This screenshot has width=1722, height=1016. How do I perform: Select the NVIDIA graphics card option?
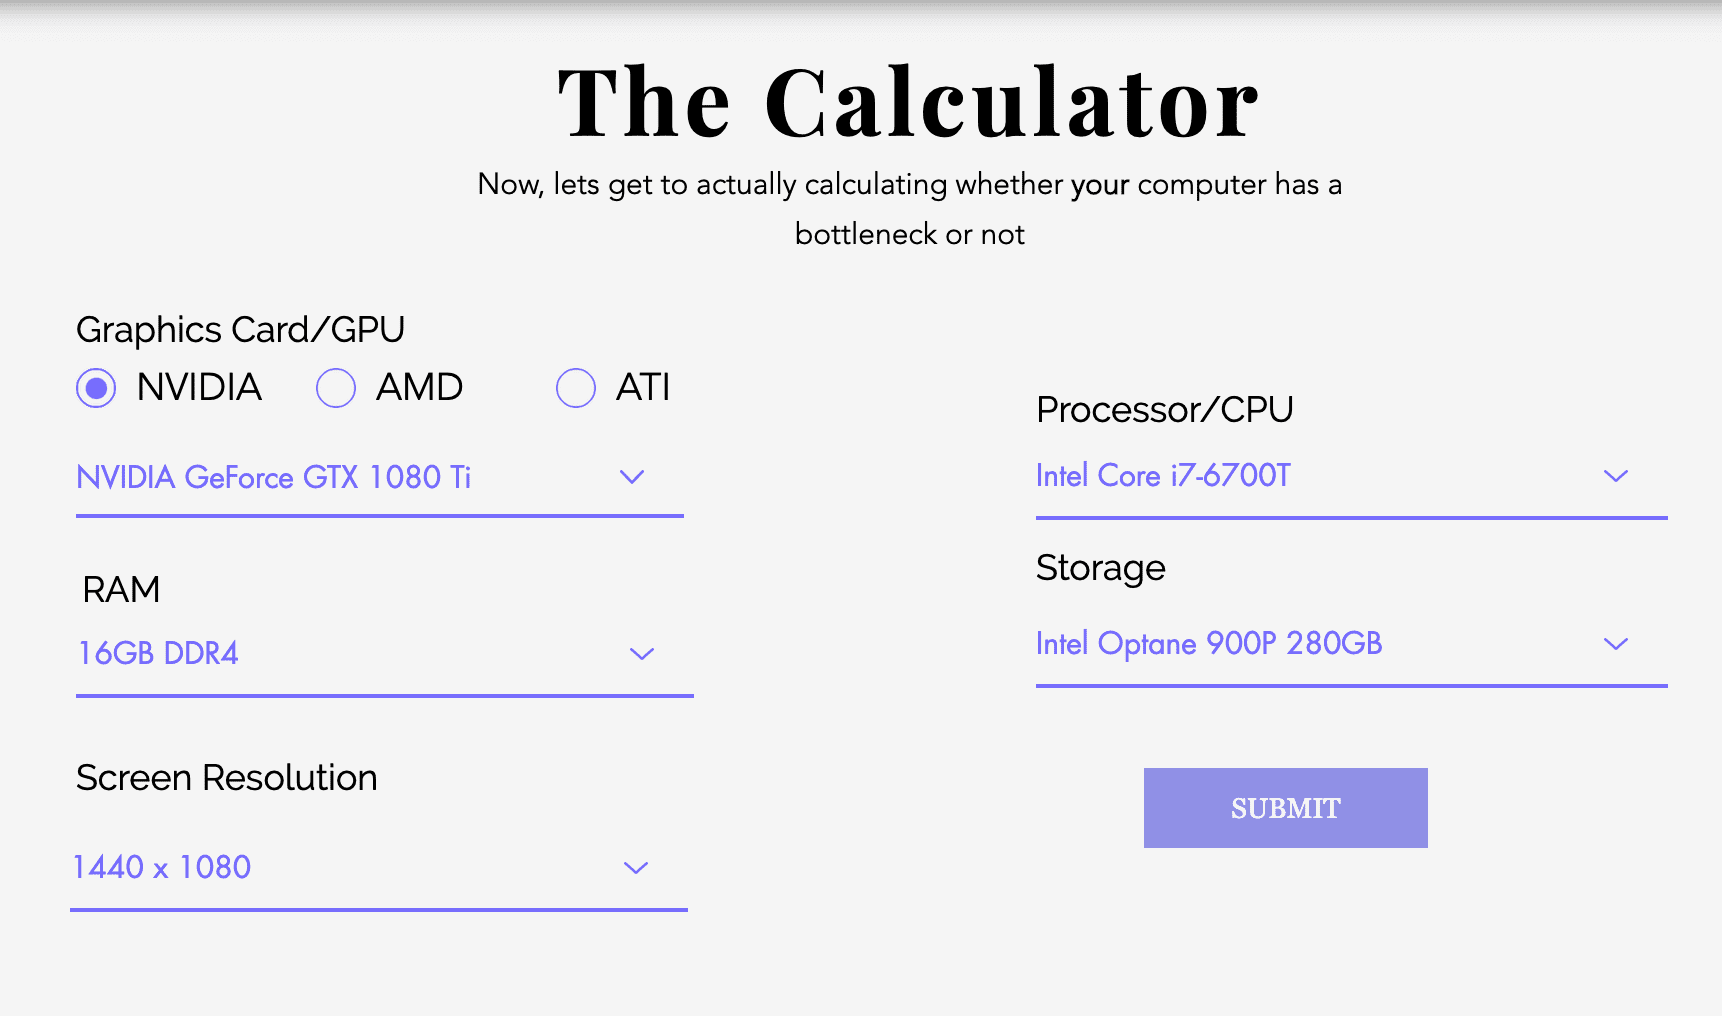pos(95,388)
